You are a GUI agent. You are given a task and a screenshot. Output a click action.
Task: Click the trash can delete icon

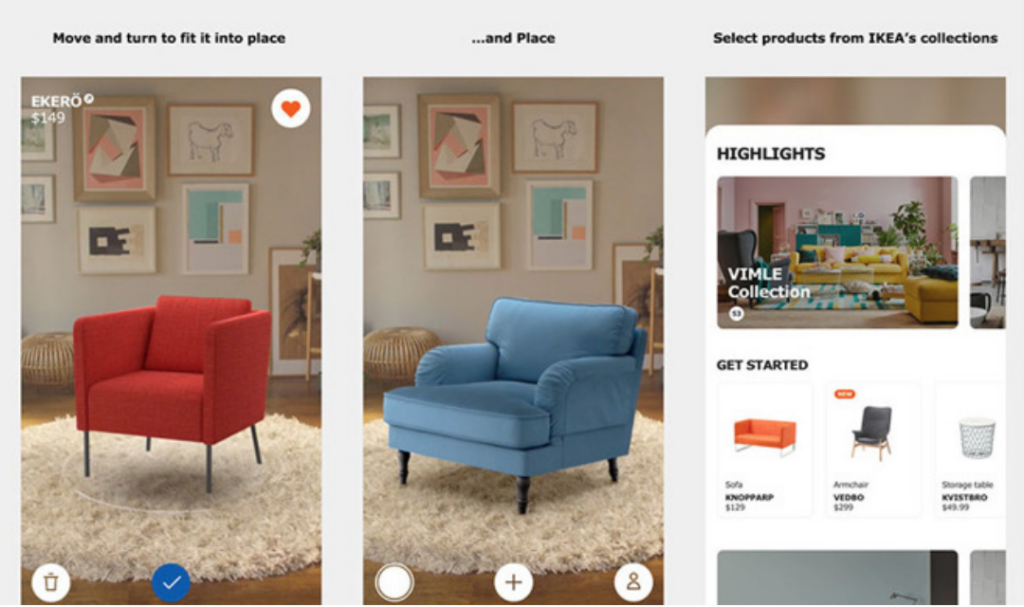[50, 582]
